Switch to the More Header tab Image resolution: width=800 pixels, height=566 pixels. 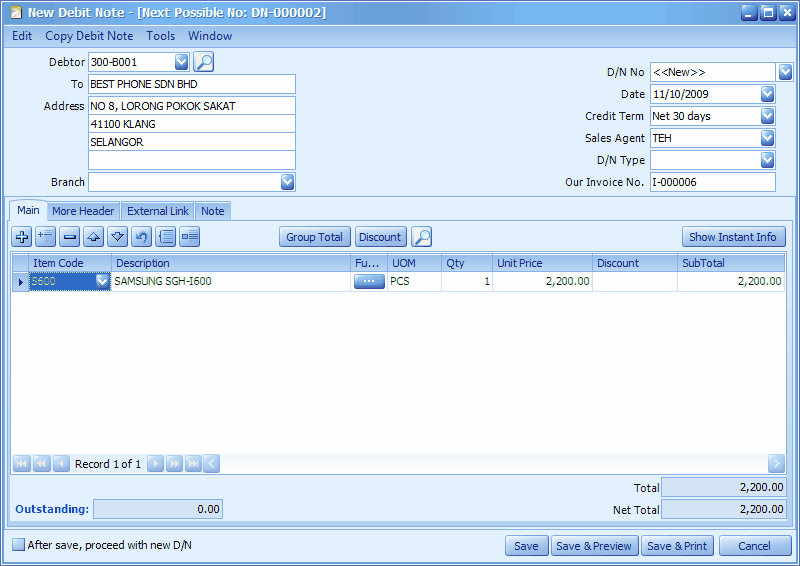(x=83, y=211)
